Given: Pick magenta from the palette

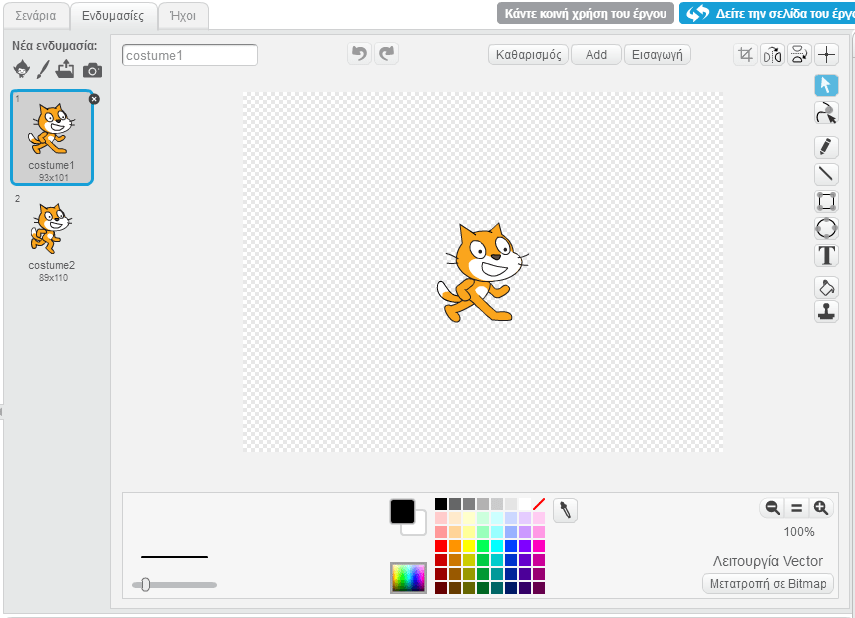Looking at the screenshot, I should tap(539, 546).
